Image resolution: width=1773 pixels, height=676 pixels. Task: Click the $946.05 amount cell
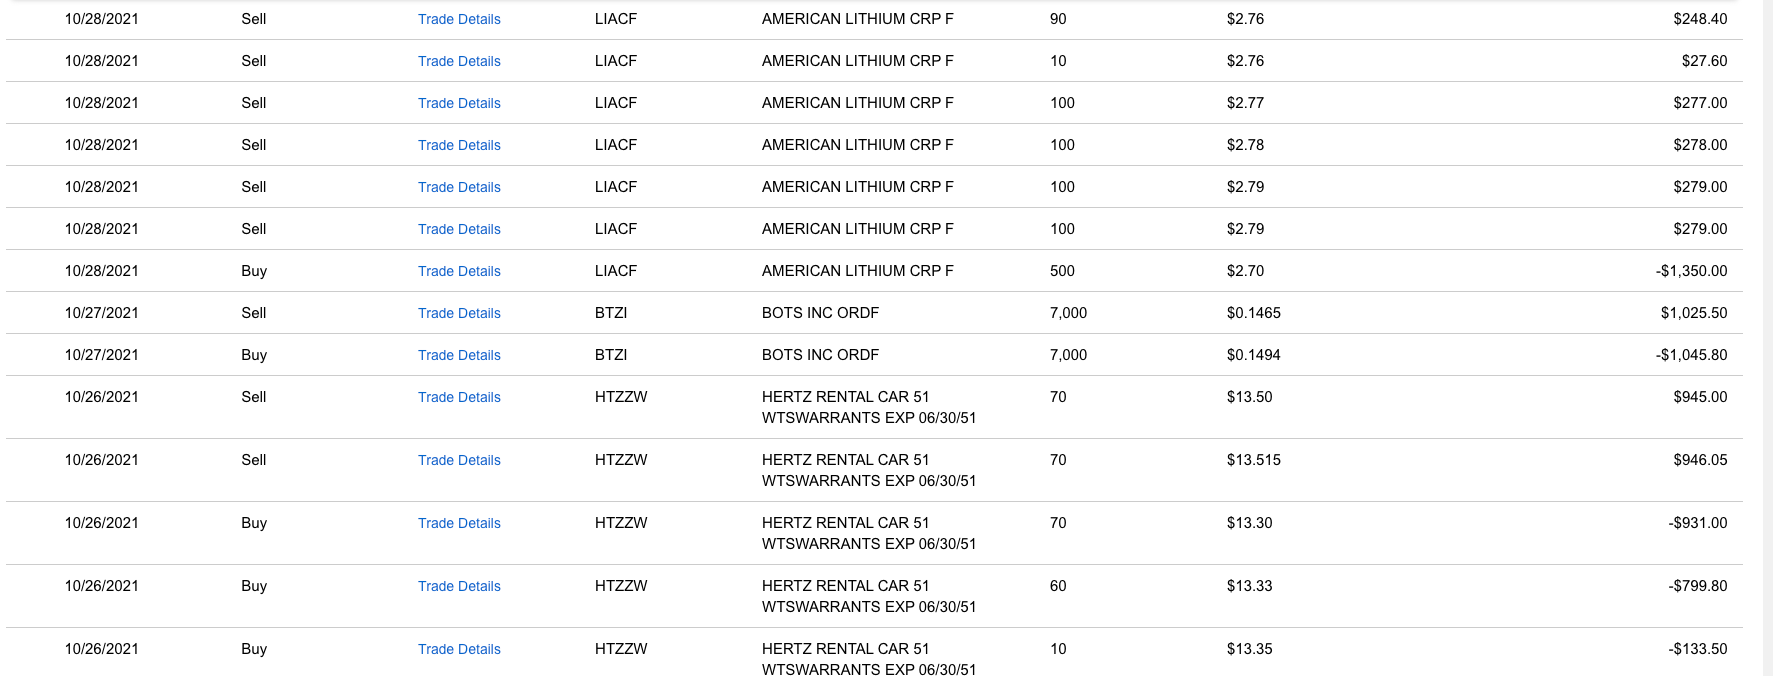[x=1700, y=460]
